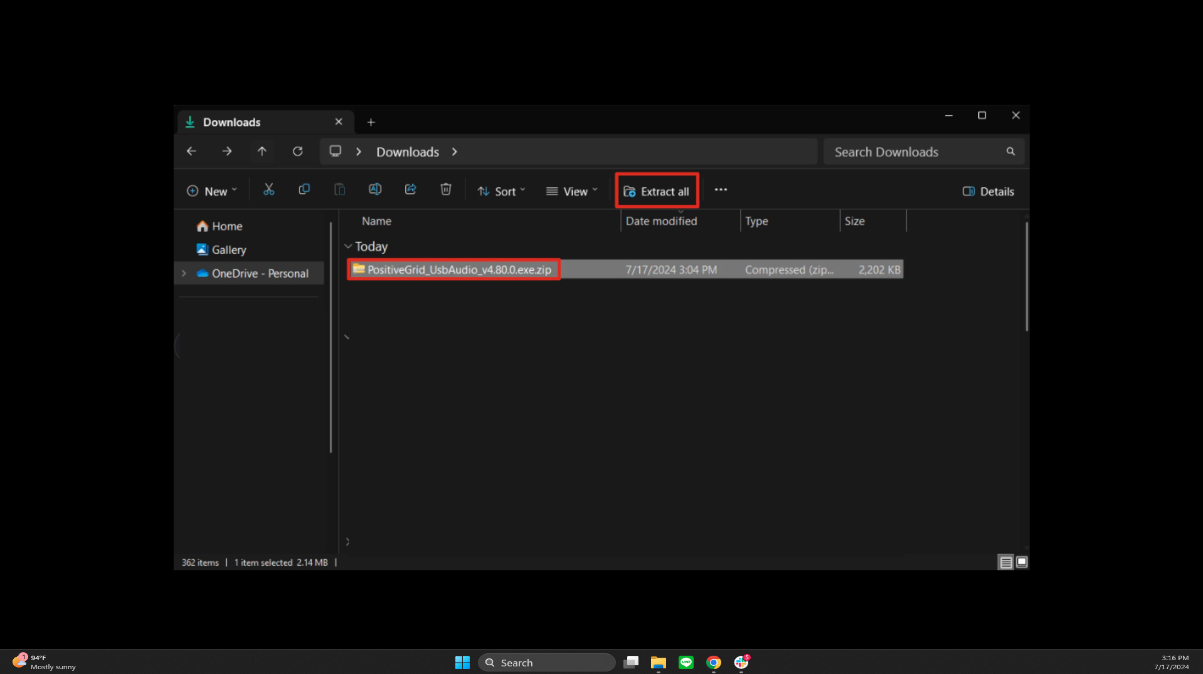Screen dimensions: 1203x674
Task: Open the Slack icon in taskbar
Action: point(741,662)
